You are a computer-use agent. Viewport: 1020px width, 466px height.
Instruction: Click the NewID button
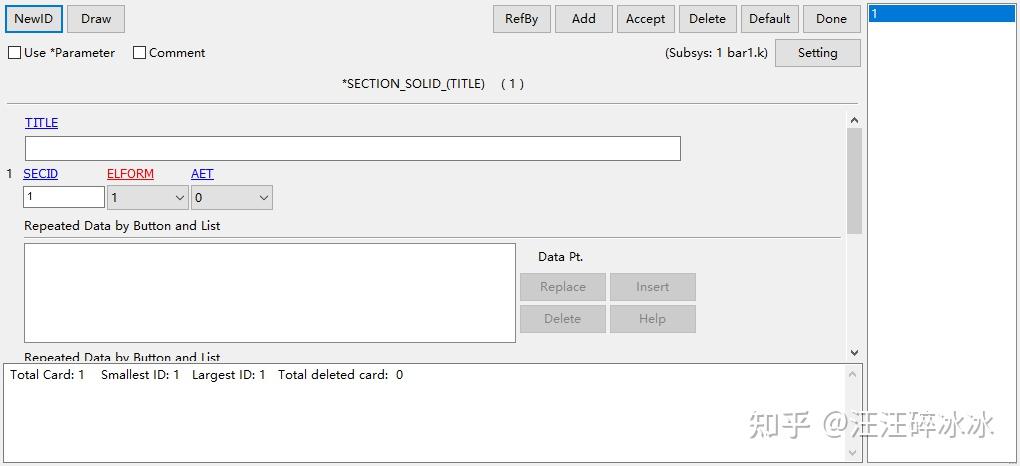click(x=34, y=19)
